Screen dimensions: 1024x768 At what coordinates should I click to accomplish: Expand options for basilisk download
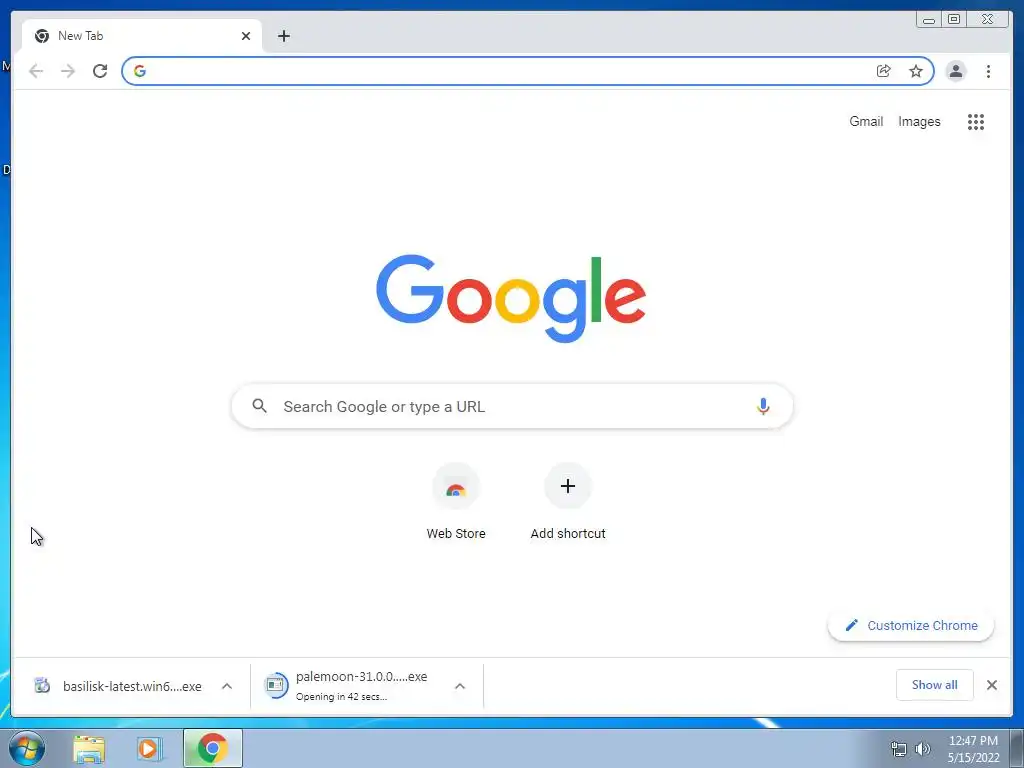pos(227,686)
